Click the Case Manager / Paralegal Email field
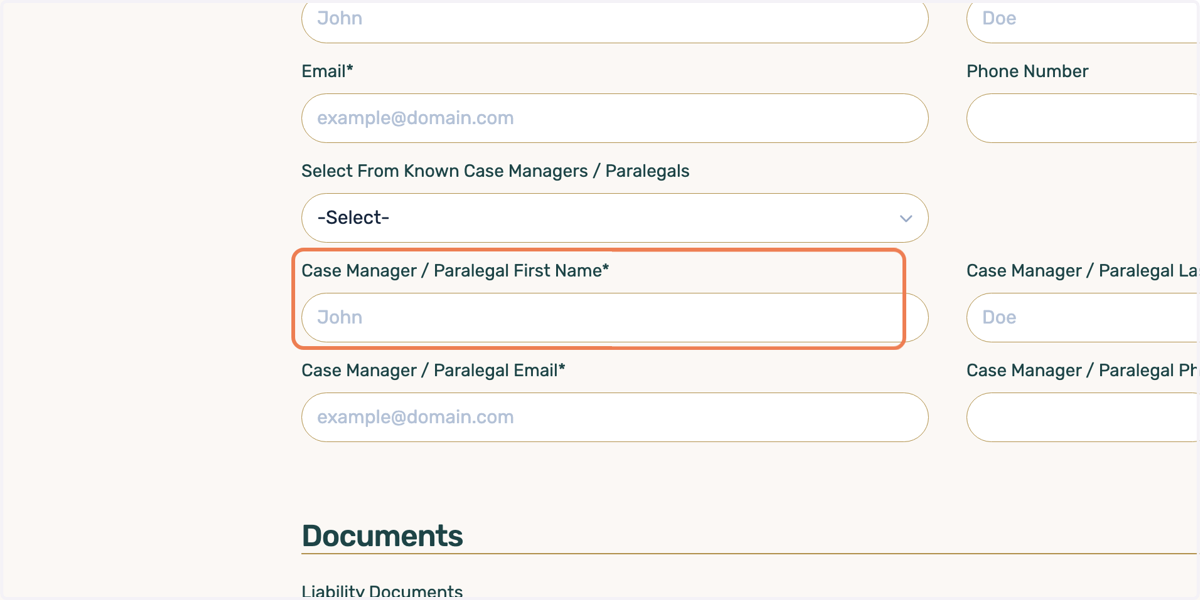Image resolution: width=1200 pixels, height=600 pixels. pyautogui.click(x=614, y=417)
